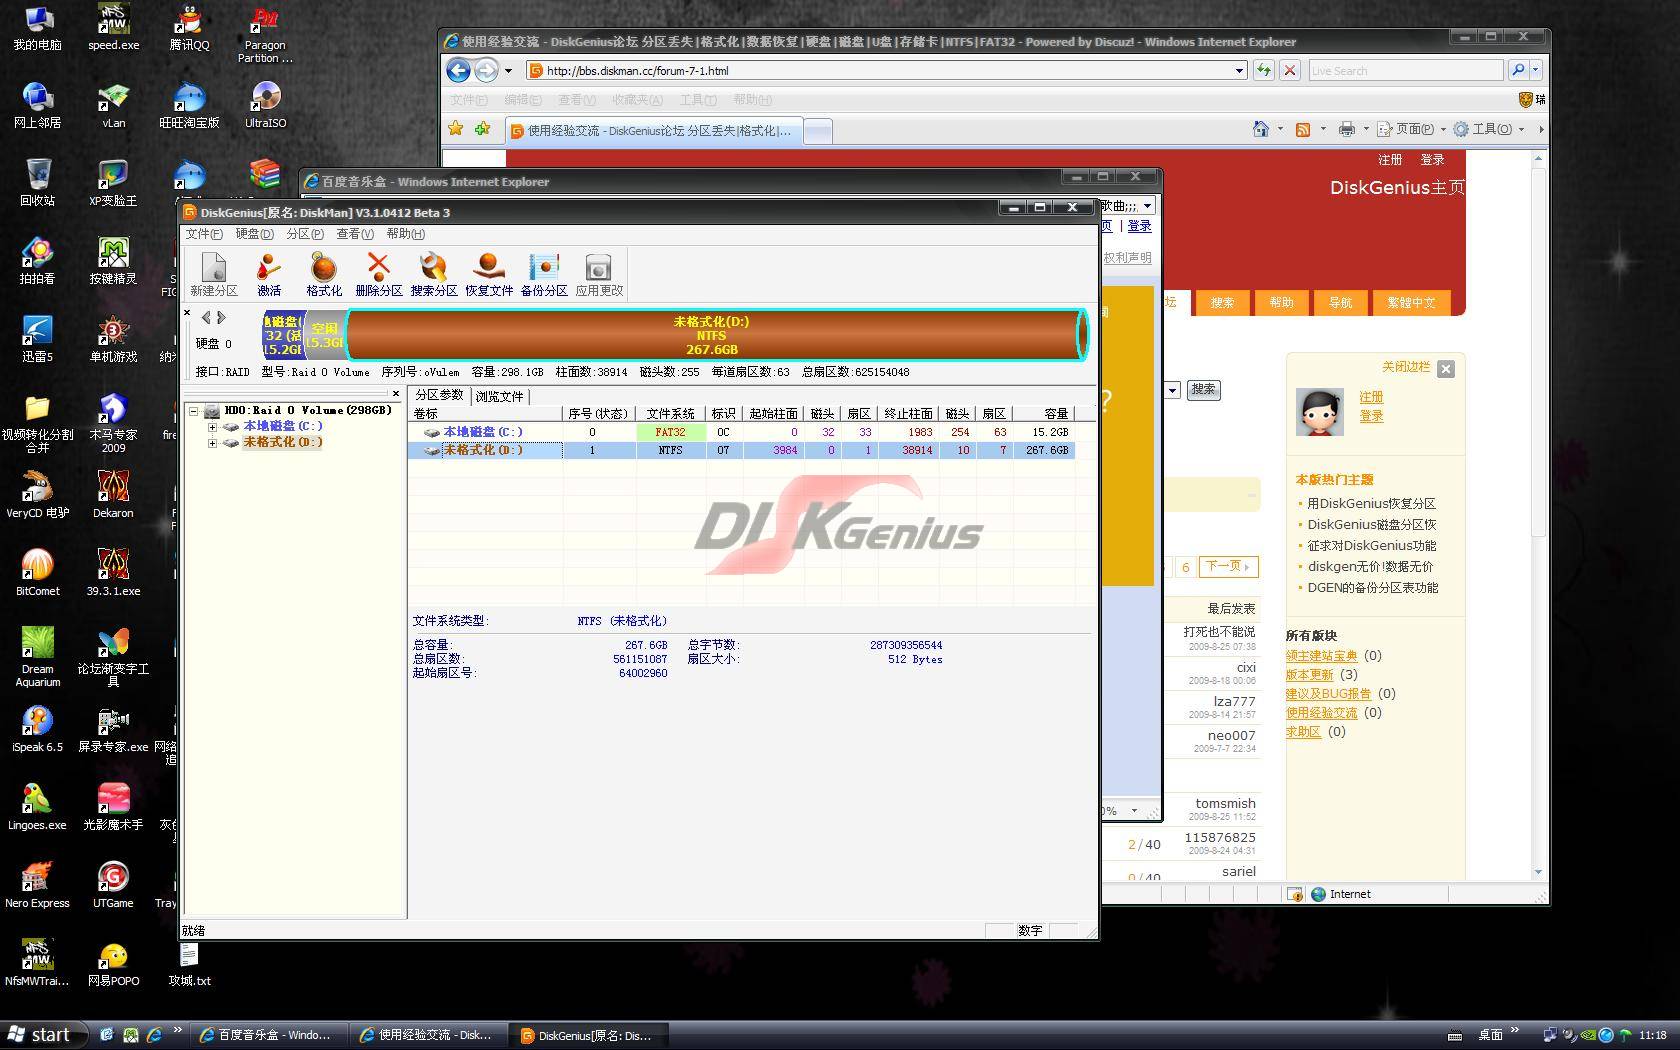Viewport: 1680px width, 1050px height.
Task: Switch to 浏览文件 tab
Action: tap(499, 396)
